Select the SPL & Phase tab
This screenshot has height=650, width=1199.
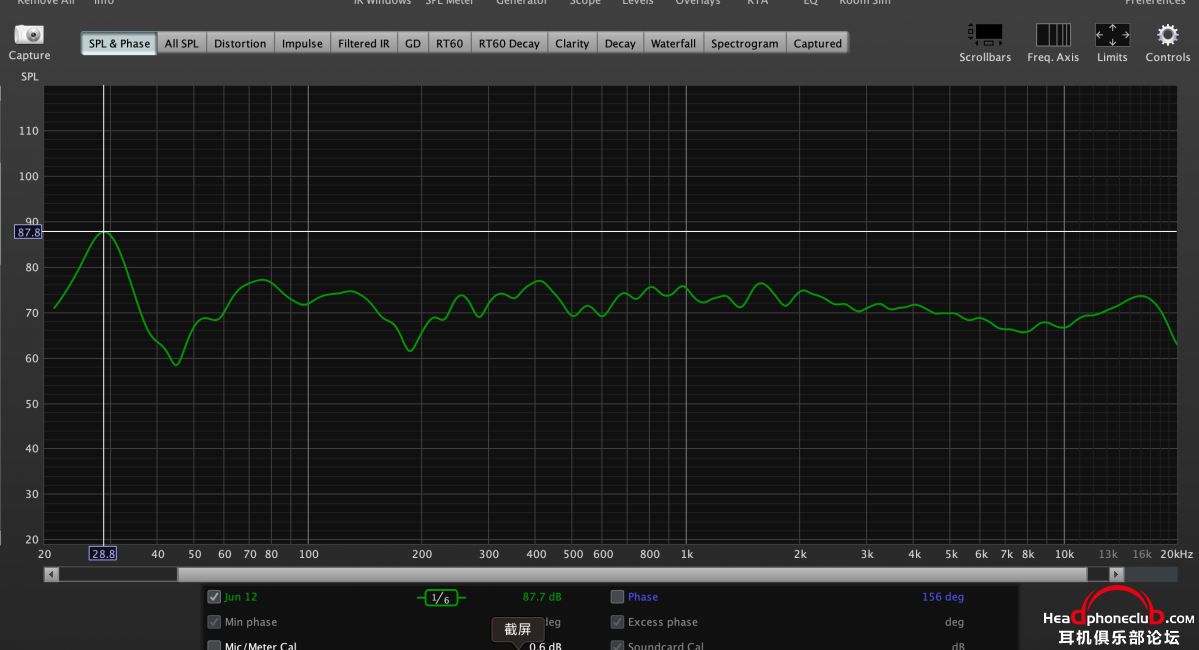pyautogui.click(x=119, y=44)
